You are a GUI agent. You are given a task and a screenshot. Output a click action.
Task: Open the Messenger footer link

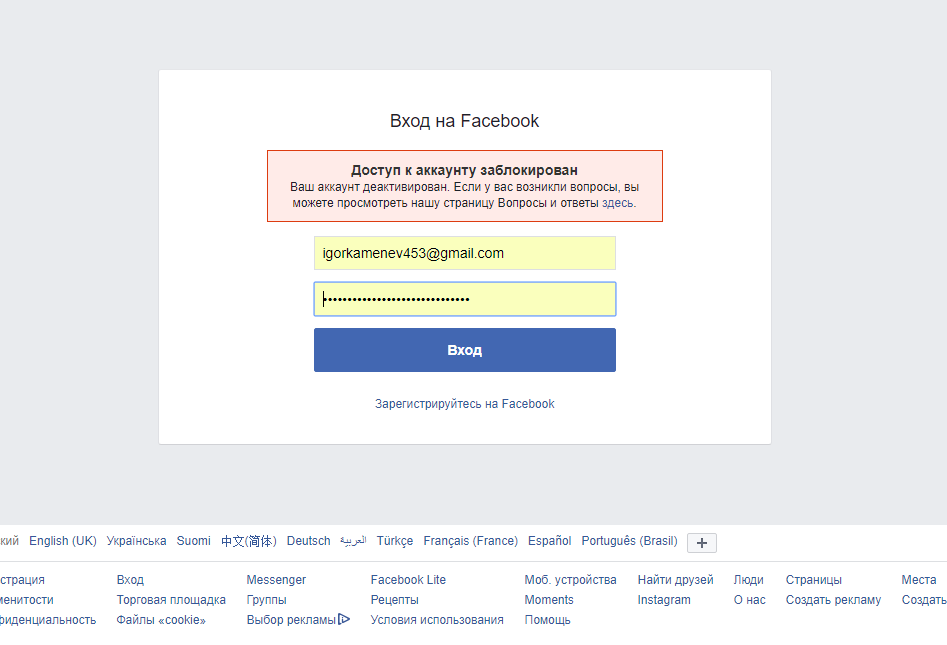click(276, 580)
